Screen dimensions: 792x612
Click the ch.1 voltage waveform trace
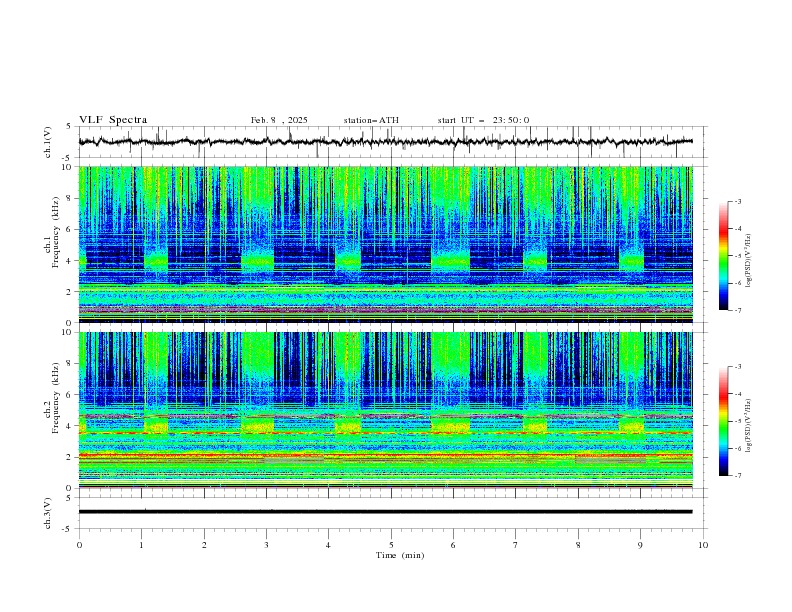coord(385,142)
